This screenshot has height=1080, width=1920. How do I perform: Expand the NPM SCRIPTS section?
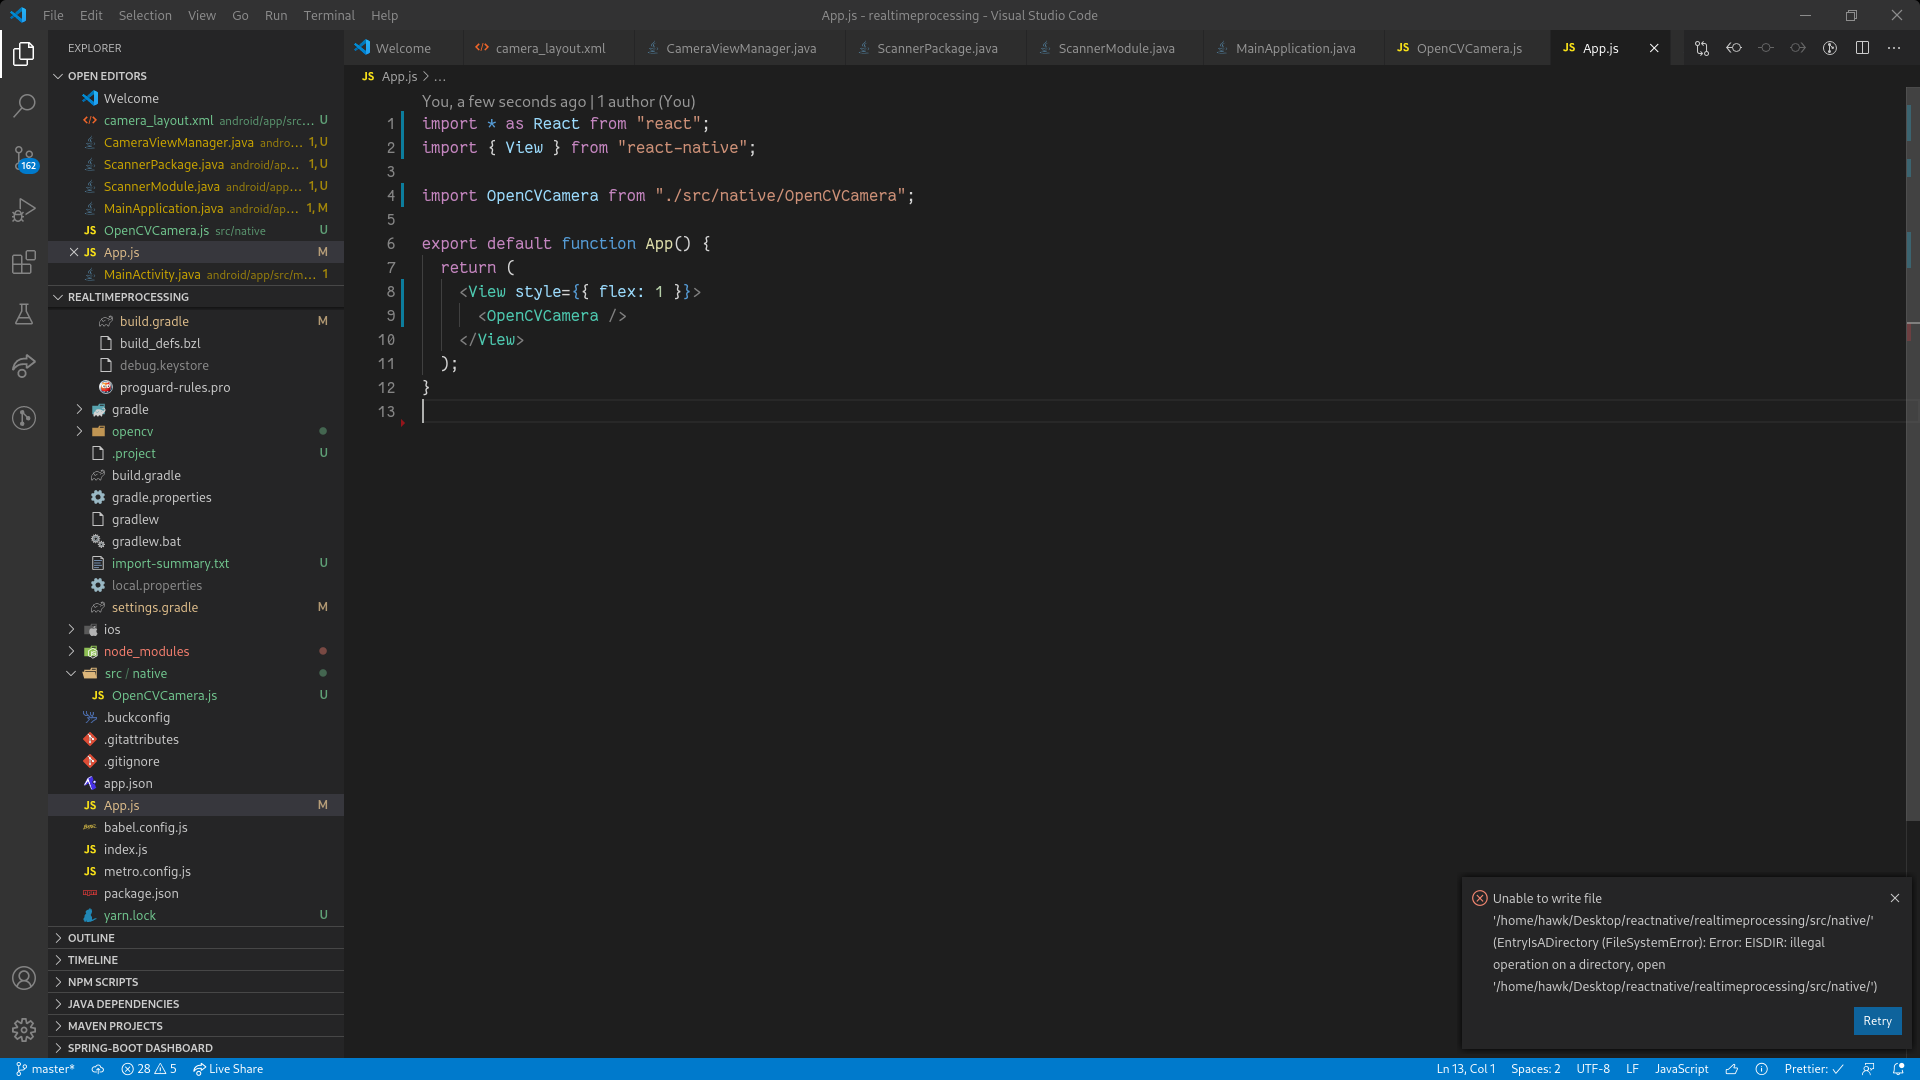102,982
